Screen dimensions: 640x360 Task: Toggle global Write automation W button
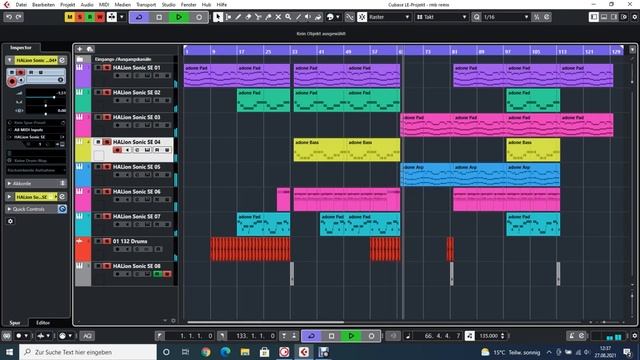pyautogui.click(x=99, y=17)
